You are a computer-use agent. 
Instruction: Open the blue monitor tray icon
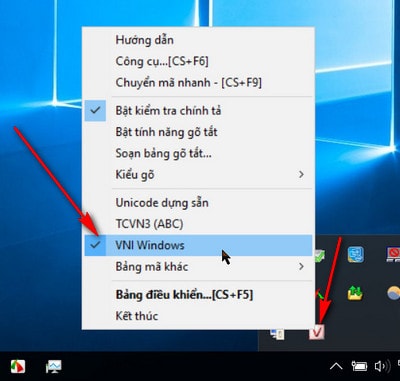point(356,255)
